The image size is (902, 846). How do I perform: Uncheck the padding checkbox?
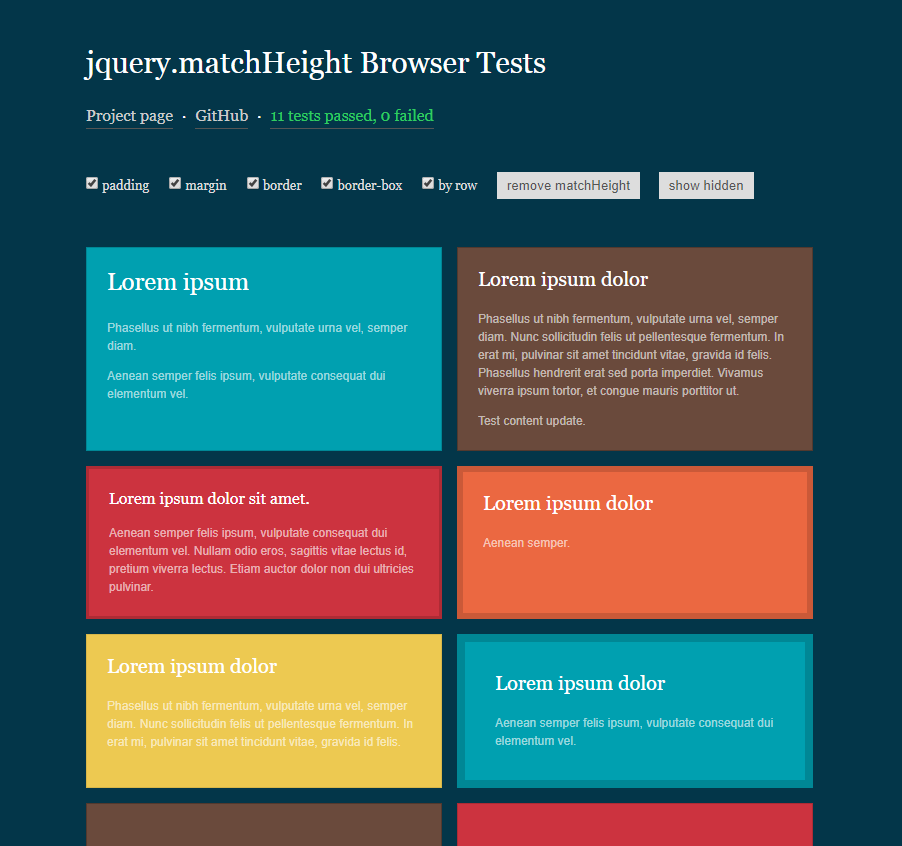pyautogui.click(x=92, y=183)
